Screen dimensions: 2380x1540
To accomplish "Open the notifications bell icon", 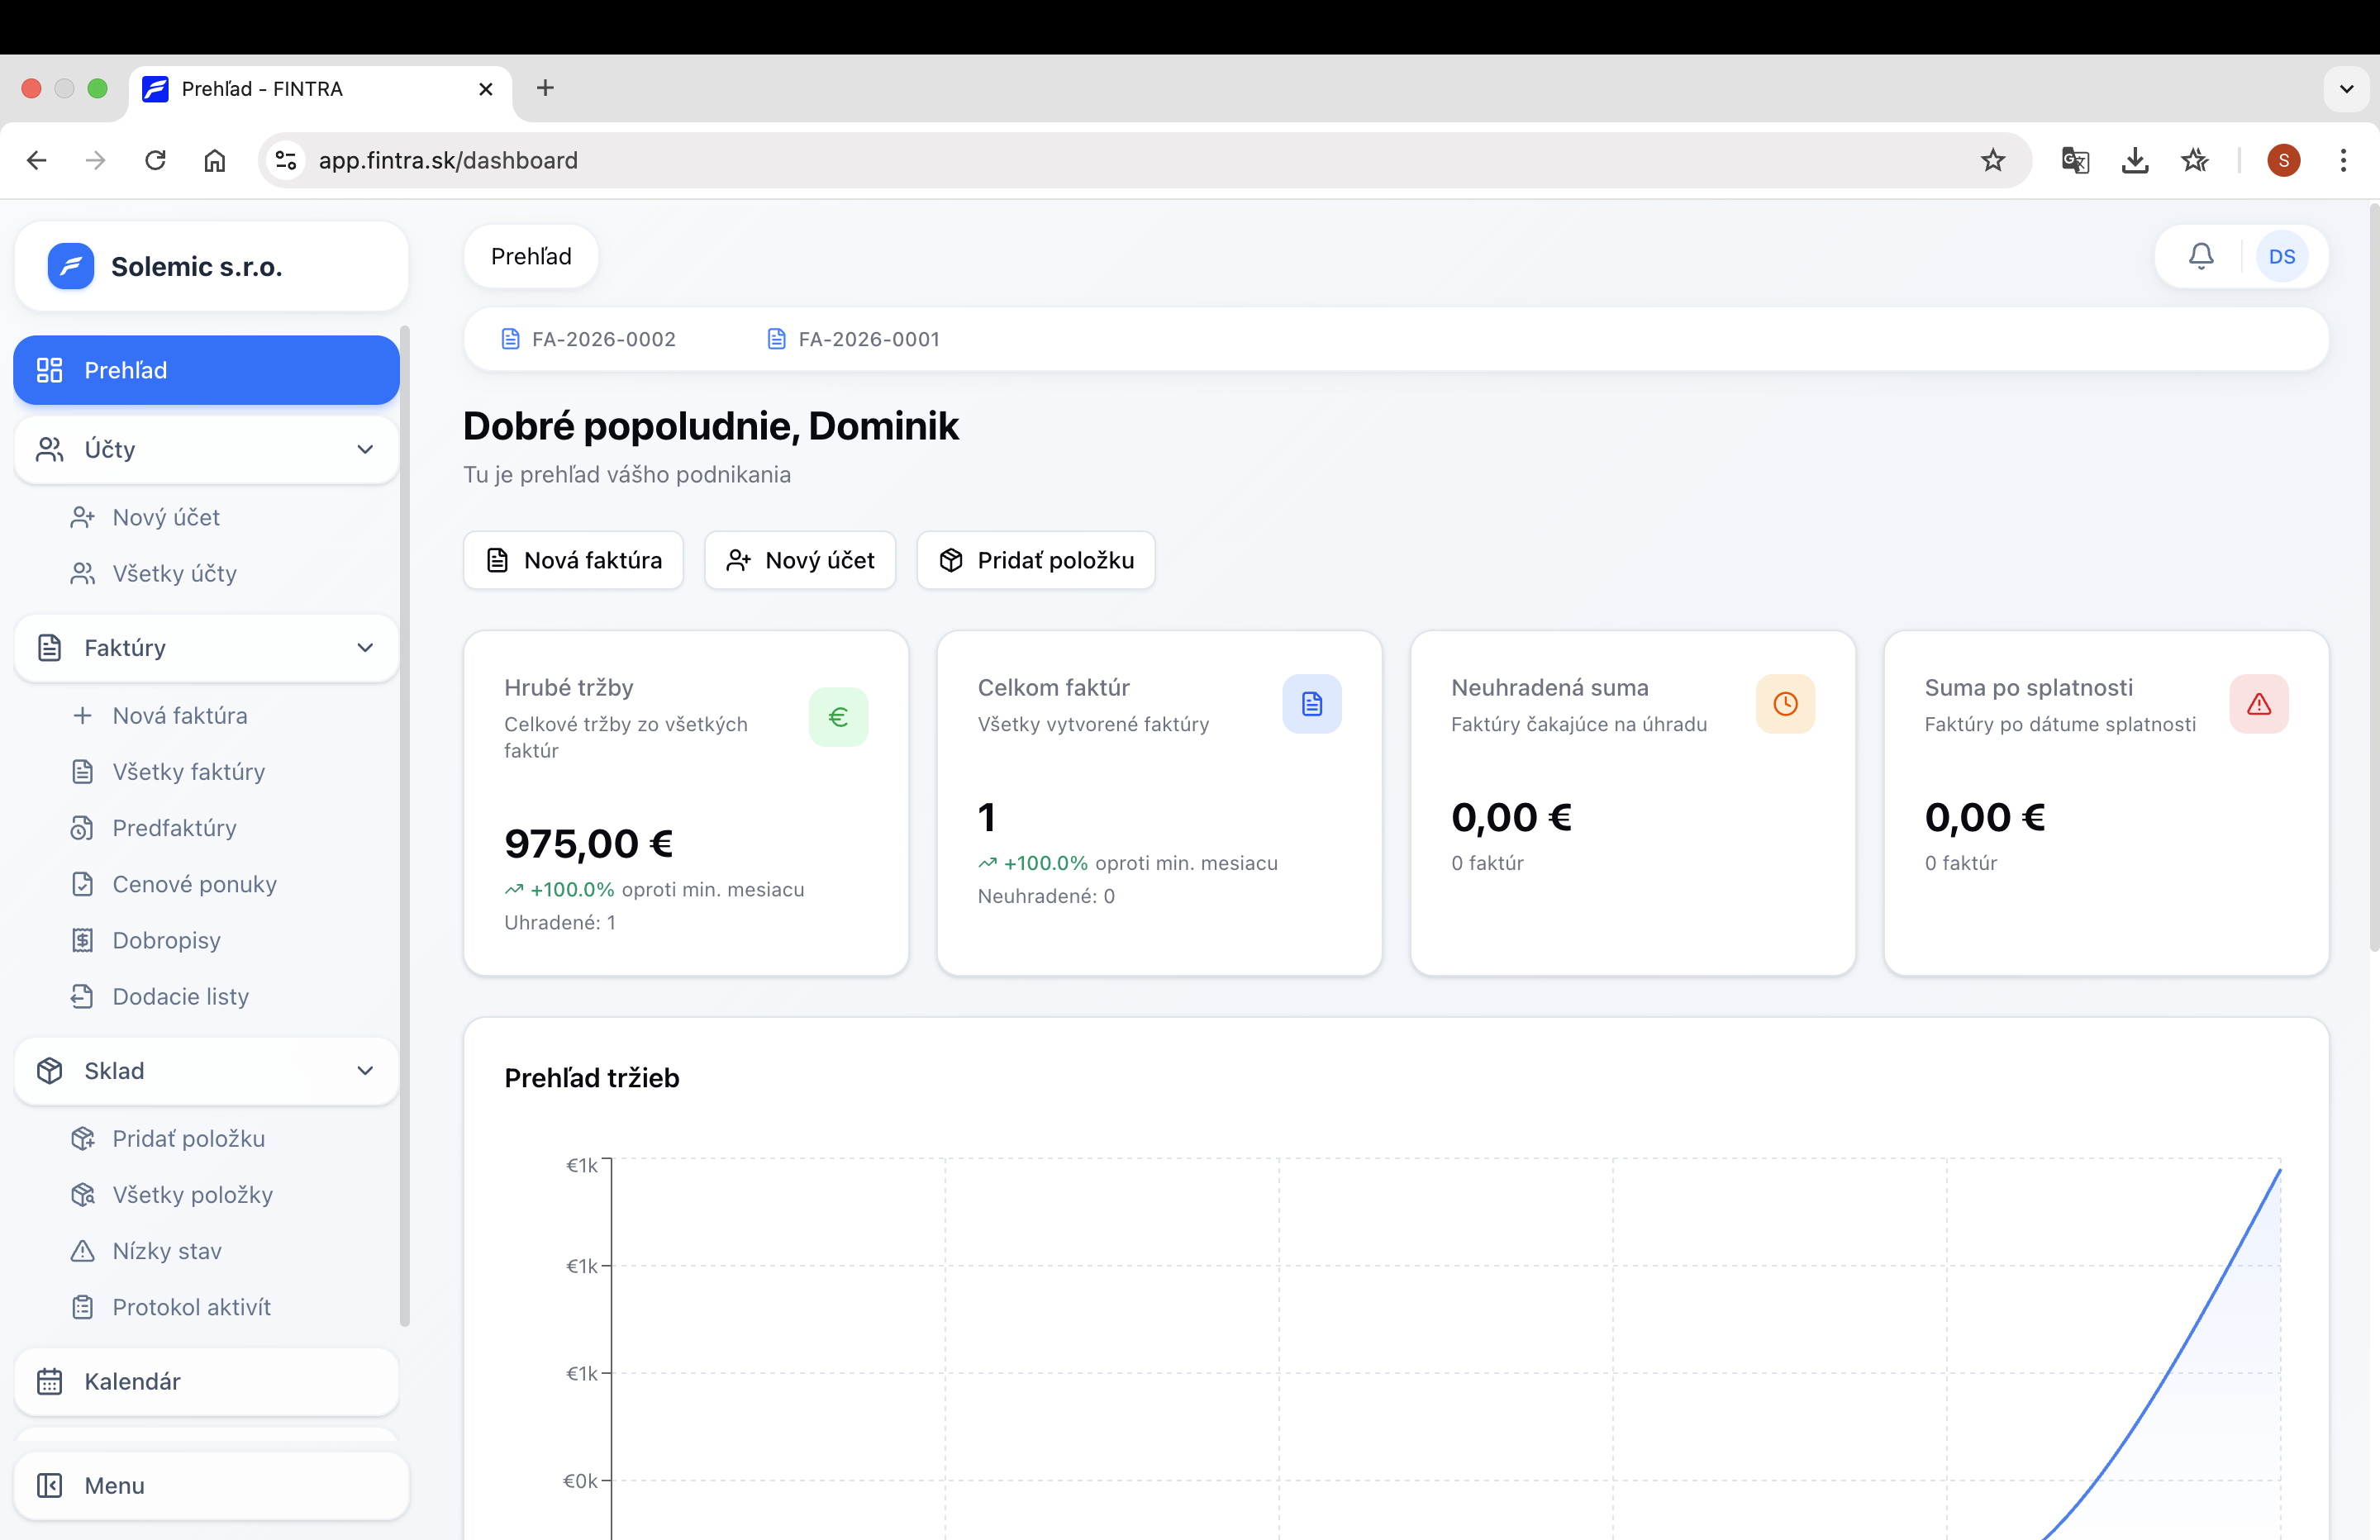I will [x=2200, y=256].
